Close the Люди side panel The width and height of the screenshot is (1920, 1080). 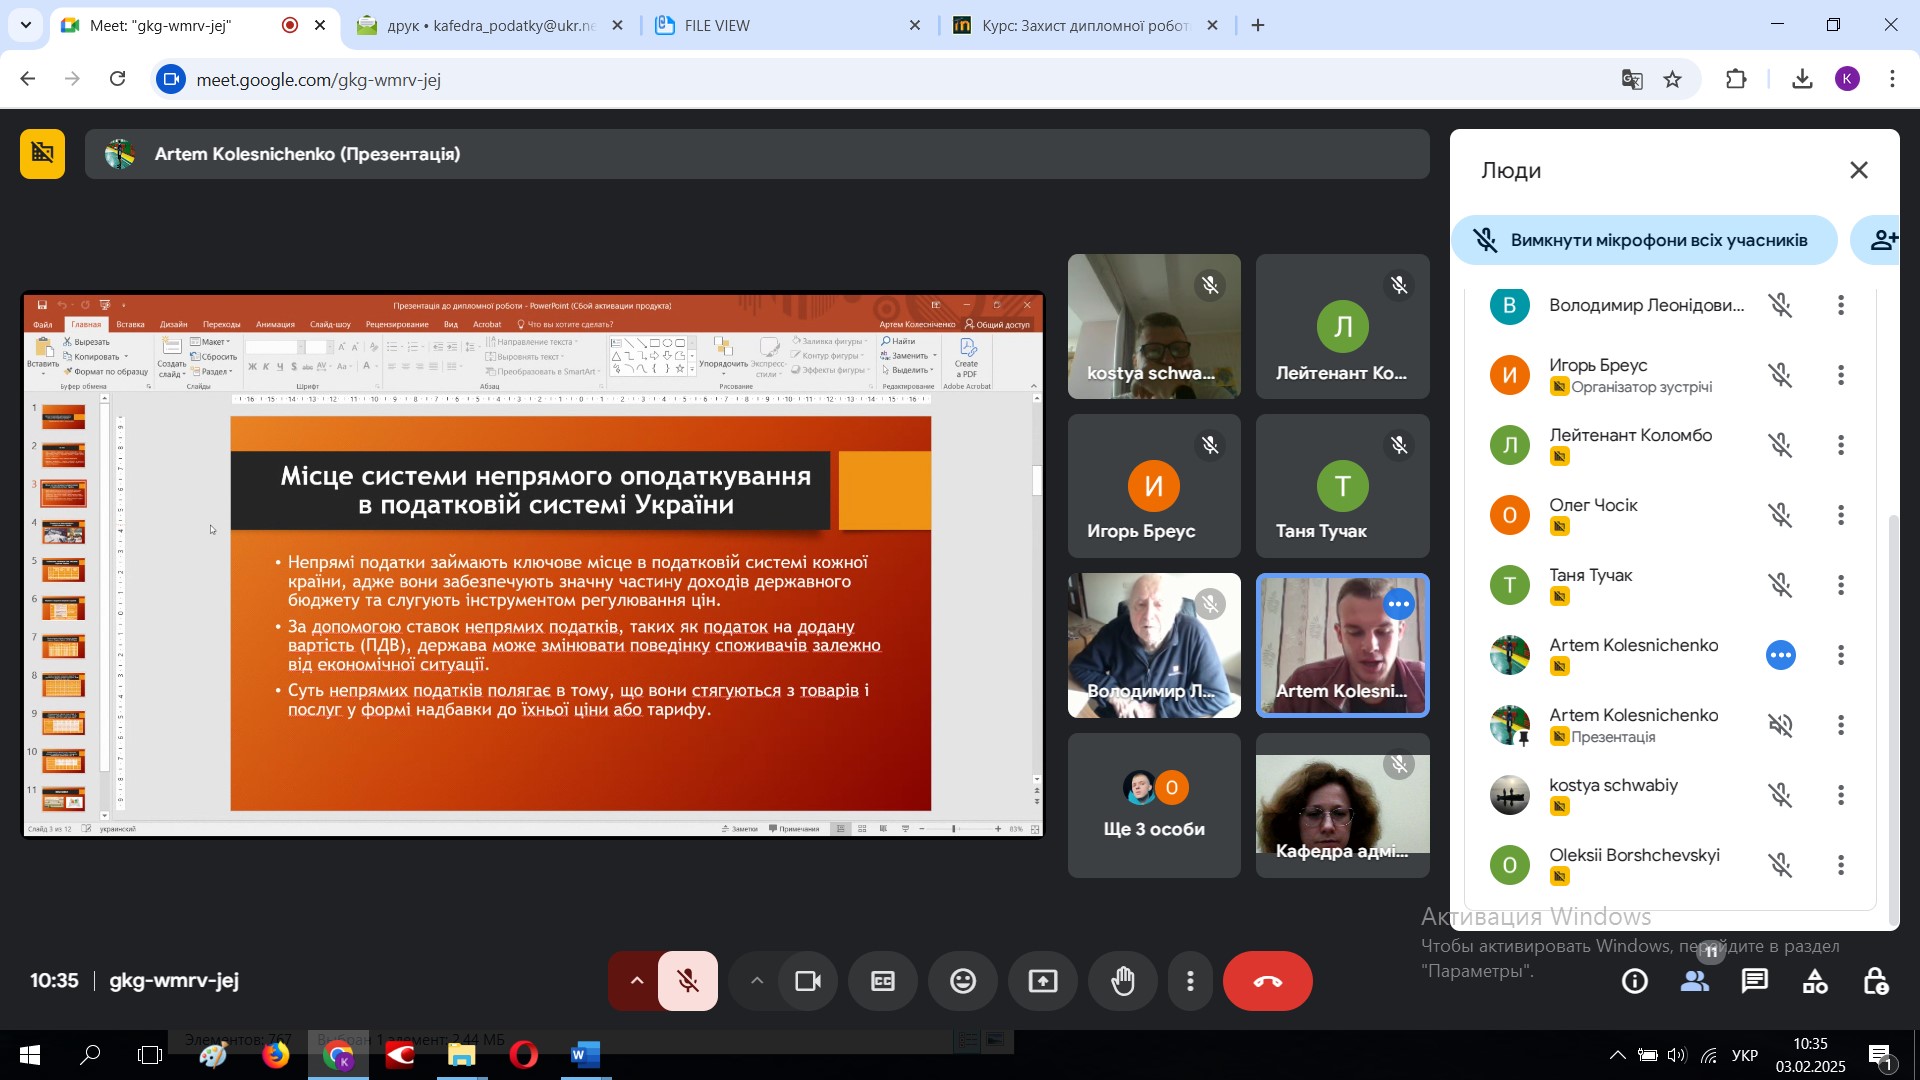[1859, 171]
